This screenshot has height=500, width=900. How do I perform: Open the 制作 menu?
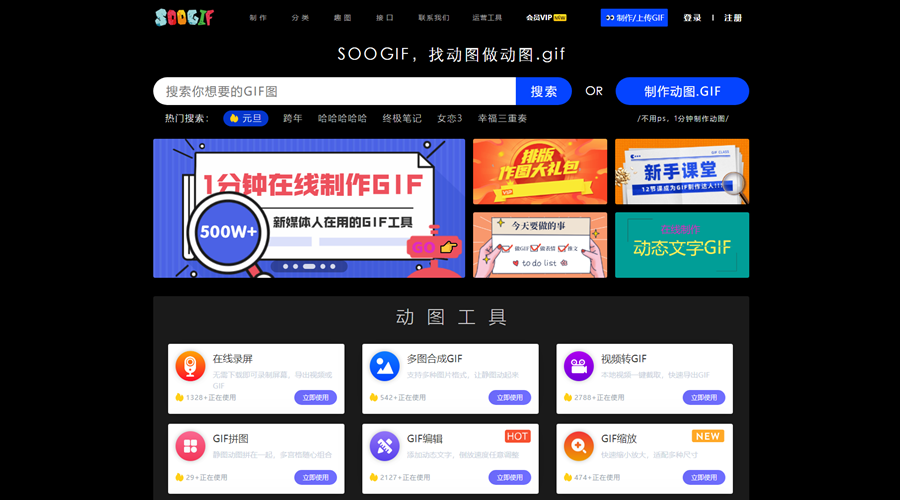(x=258, y=18)
